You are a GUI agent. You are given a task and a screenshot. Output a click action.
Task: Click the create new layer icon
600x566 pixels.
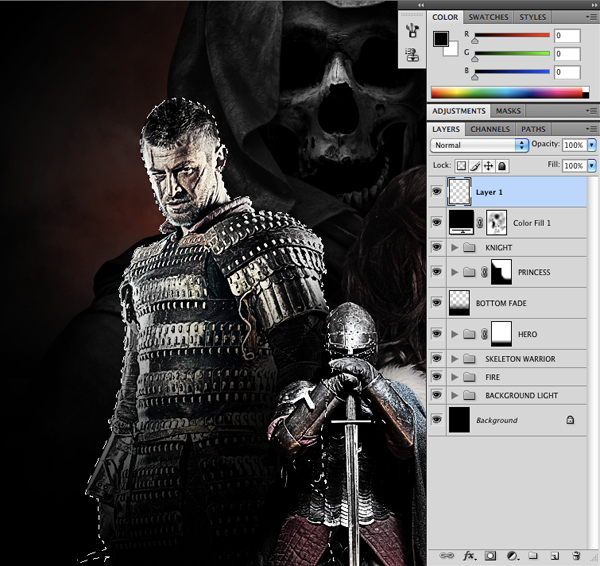click(x=555, y=555)
